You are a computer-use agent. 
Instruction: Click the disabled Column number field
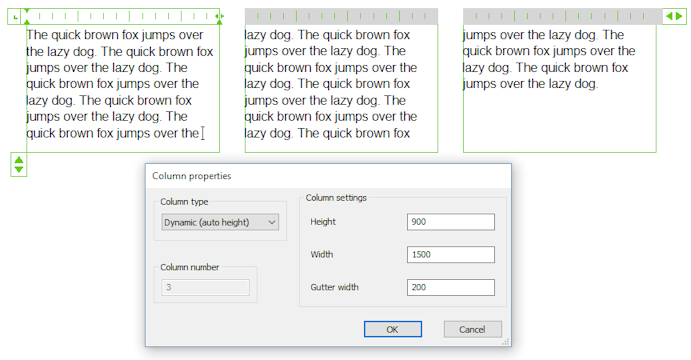(x=205, y=288)
